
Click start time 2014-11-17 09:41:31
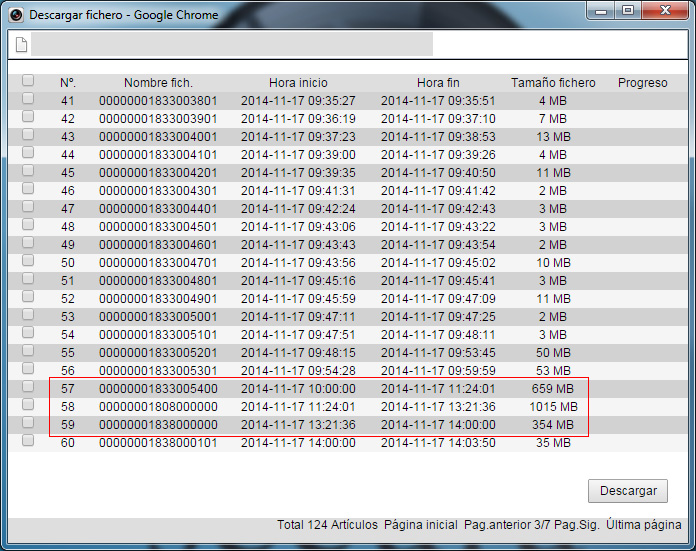pos(298,191)
